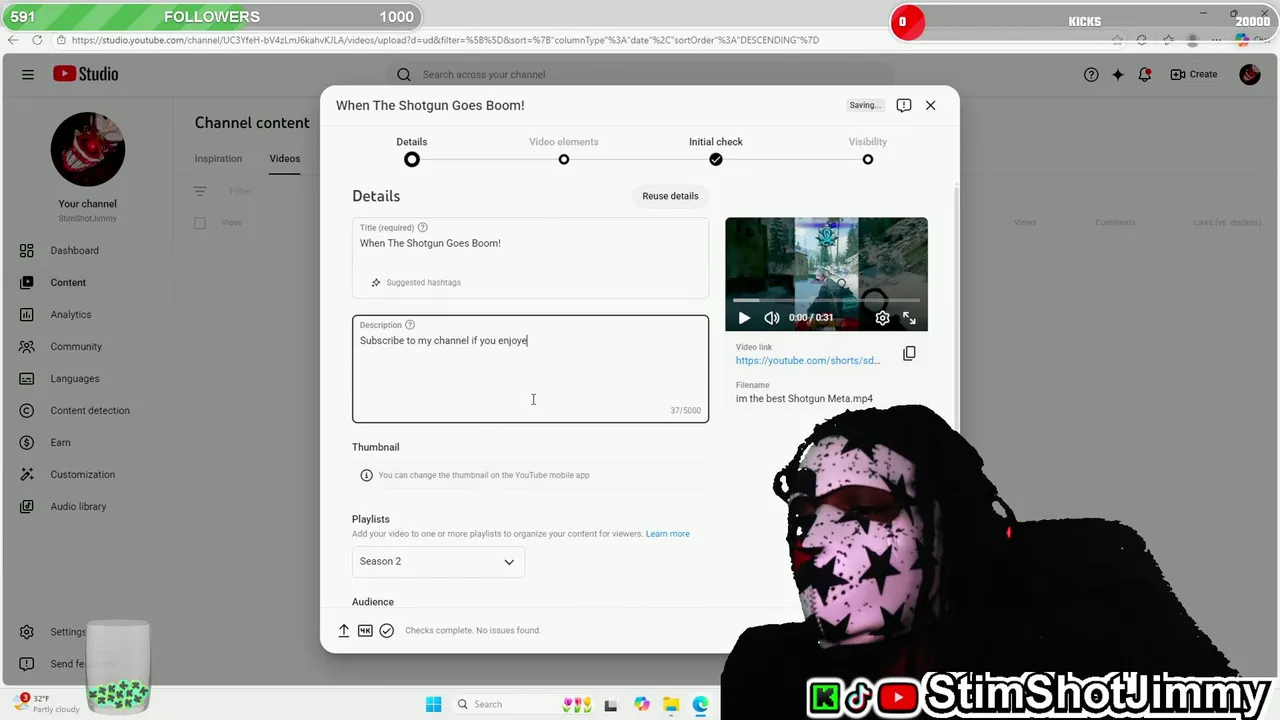The height and width of the screenshot is (720, 1280).
Task: Click Suggested hashtags under the title
Action: pyautogui.click(x=416, y=282)
